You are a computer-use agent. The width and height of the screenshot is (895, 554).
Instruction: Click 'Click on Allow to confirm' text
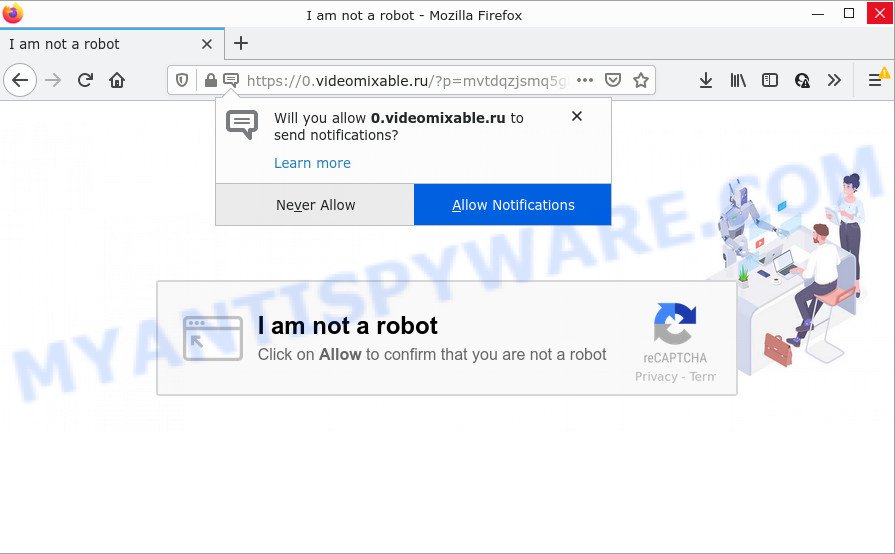click(432, 354)
